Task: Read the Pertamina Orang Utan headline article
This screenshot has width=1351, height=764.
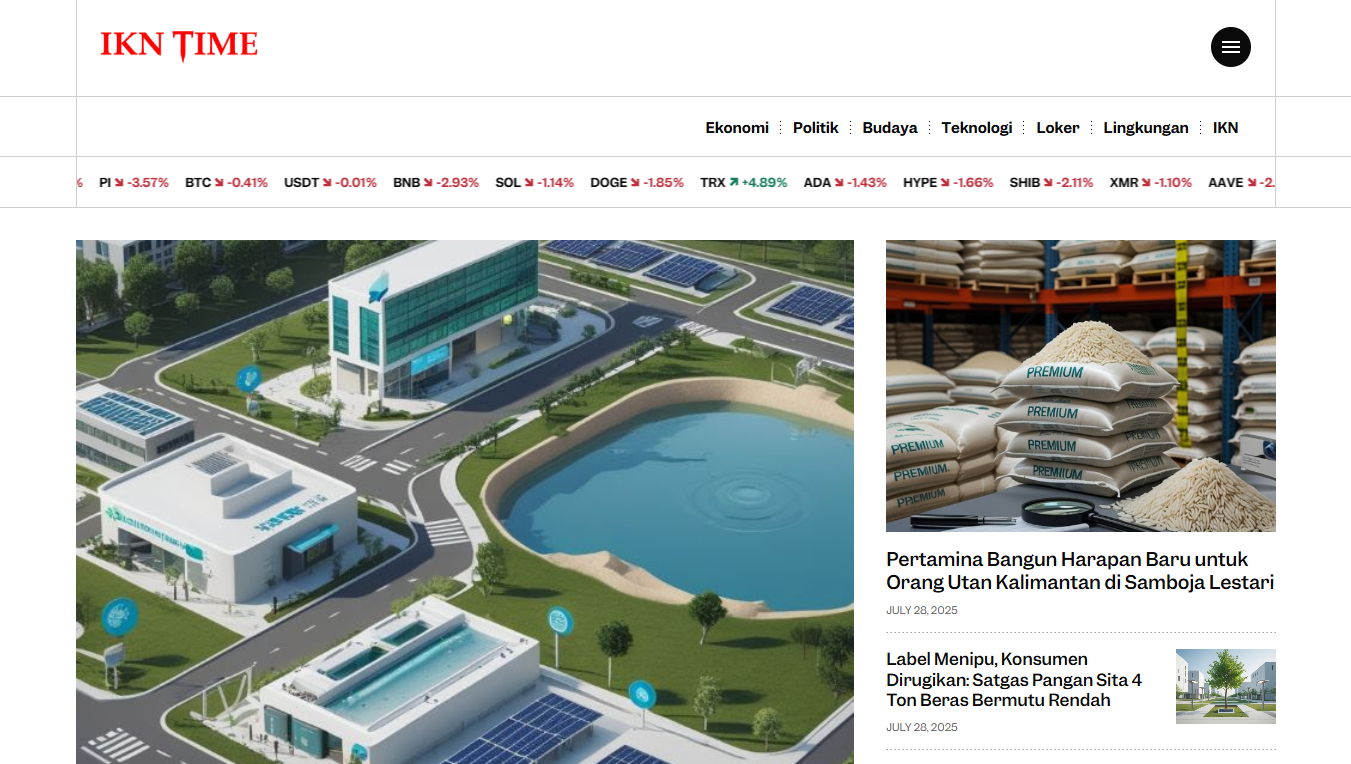Action: click(1080, 570)
